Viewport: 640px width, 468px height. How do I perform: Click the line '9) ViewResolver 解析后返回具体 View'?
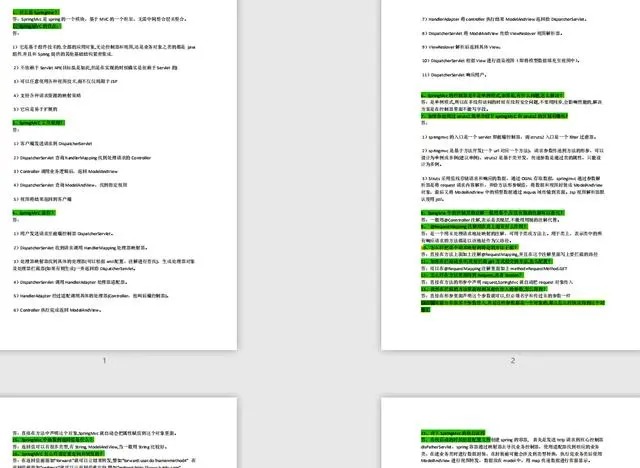pyautogui.click(x=461, y=47)
